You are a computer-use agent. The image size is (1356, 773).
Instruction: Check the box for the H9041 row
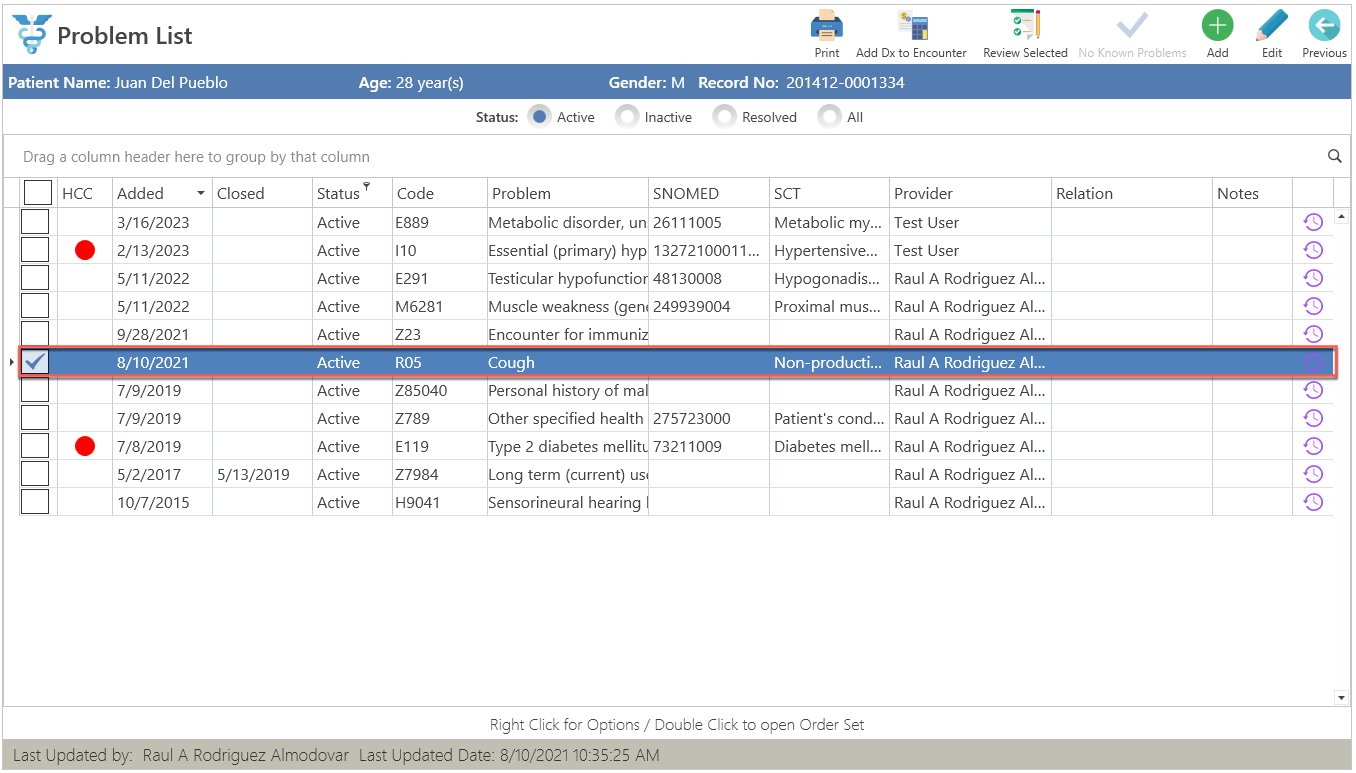(35, 502)
